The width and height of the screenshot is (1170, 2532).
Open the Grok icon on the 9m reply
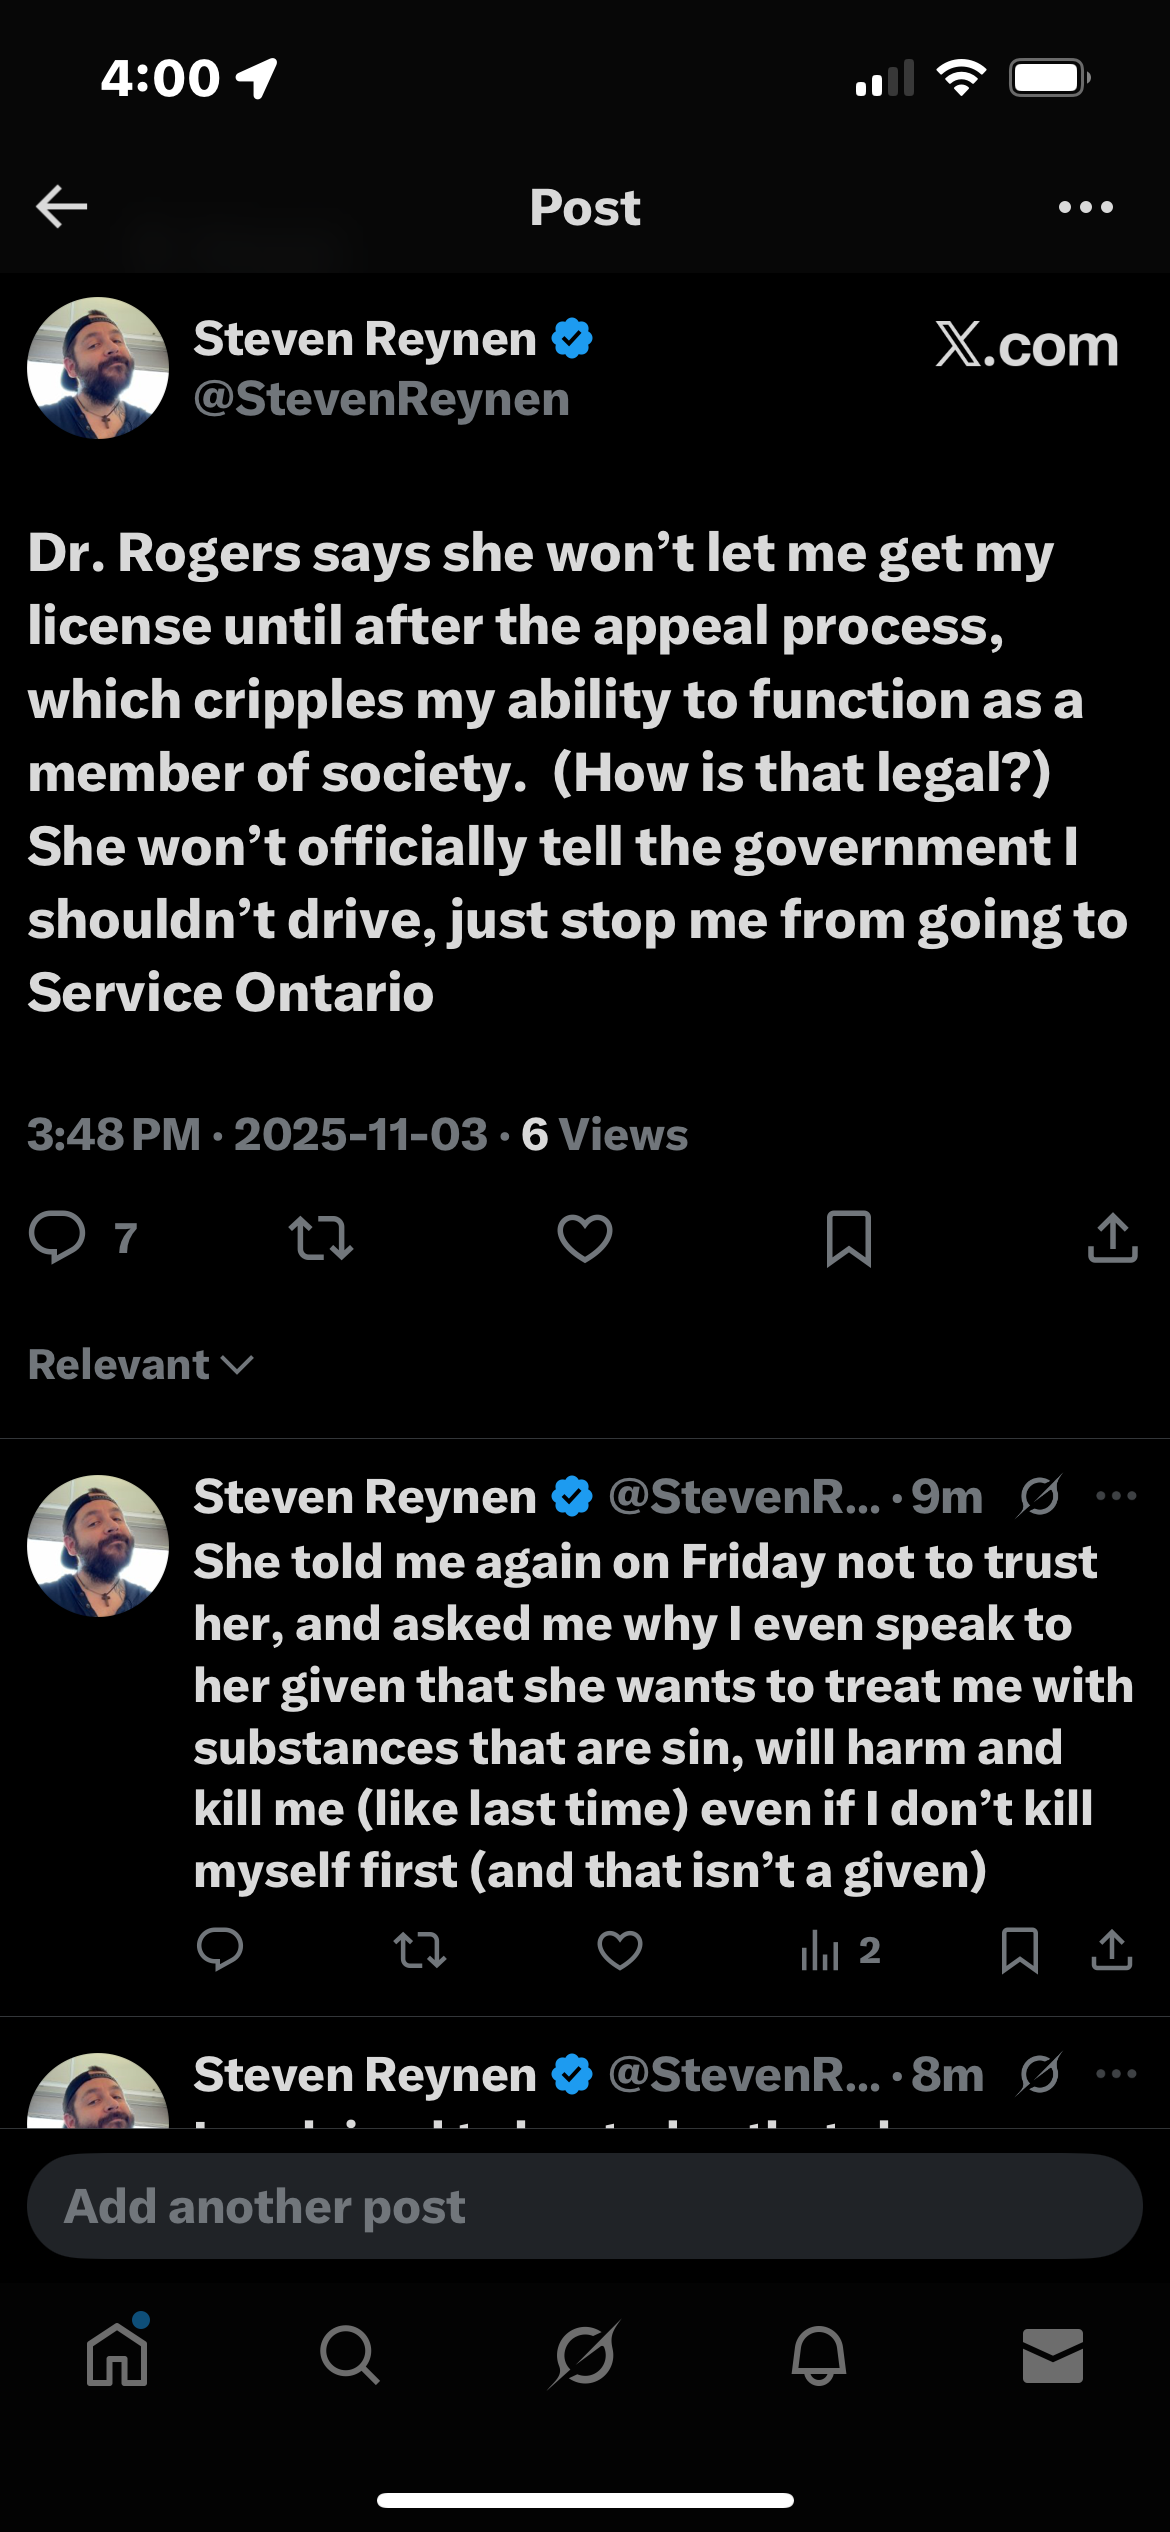tap(1039, 1497)
